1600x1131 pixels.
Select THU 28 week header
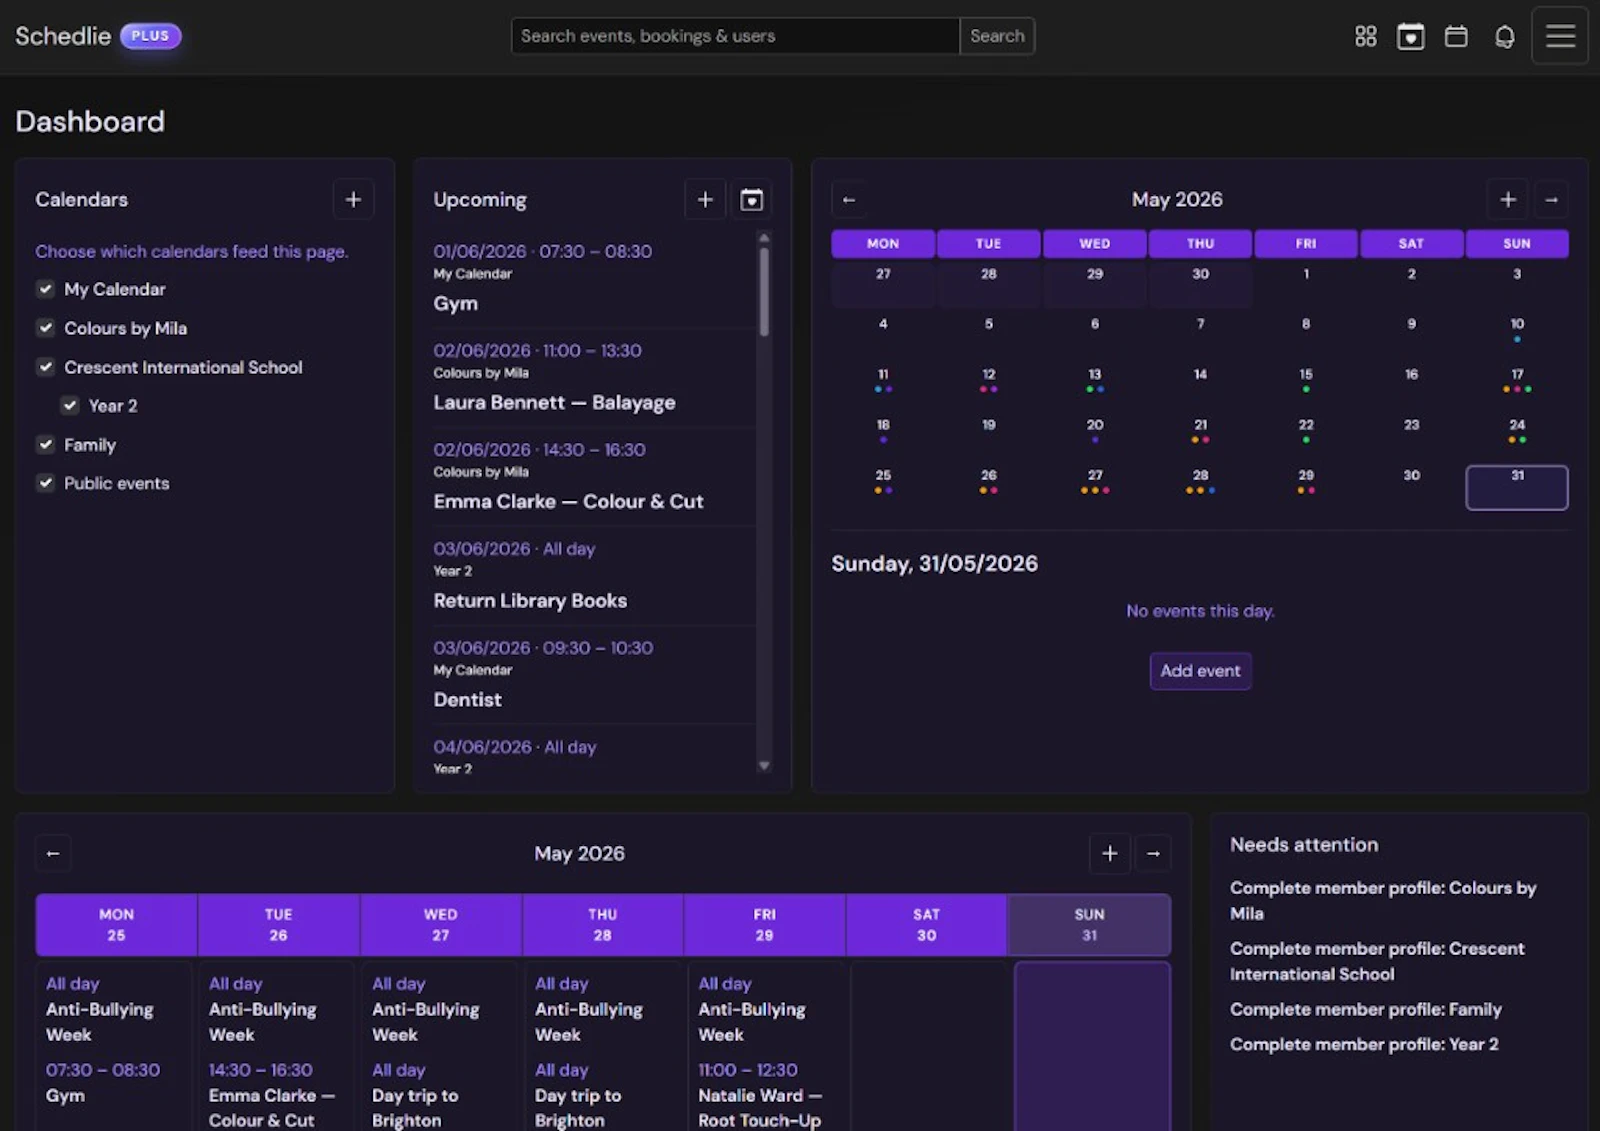pos(602,925)
